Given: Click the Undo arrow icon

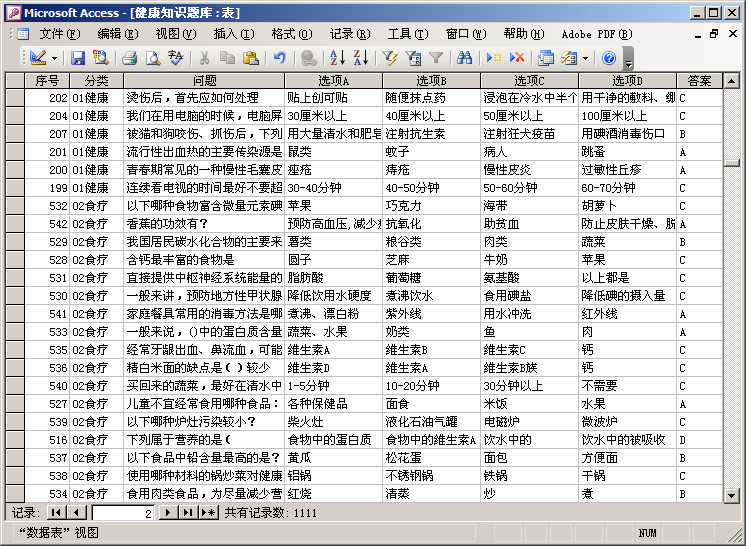Looking at the screenshot, I should 280,58.
